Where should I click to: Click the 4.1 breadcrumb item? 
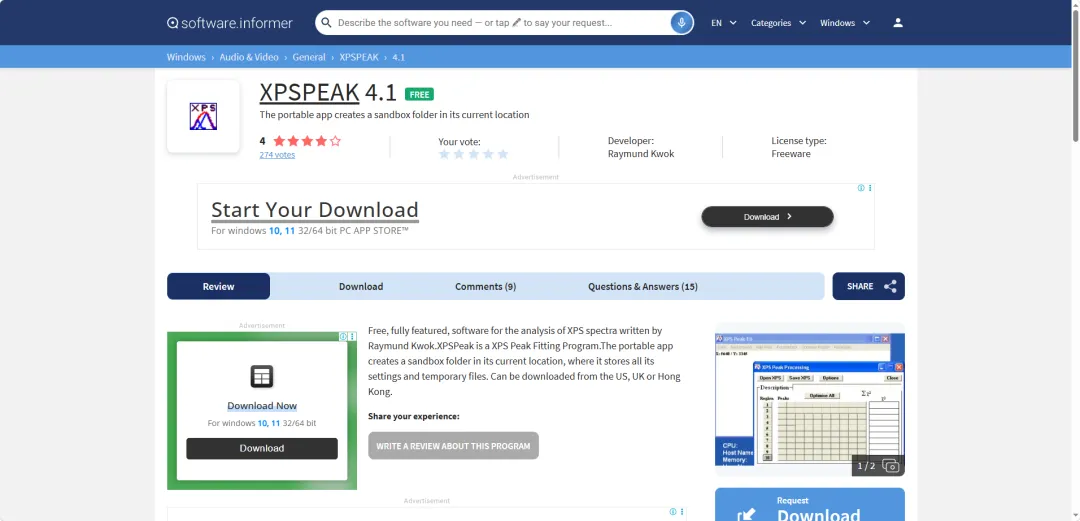point(398,57)
